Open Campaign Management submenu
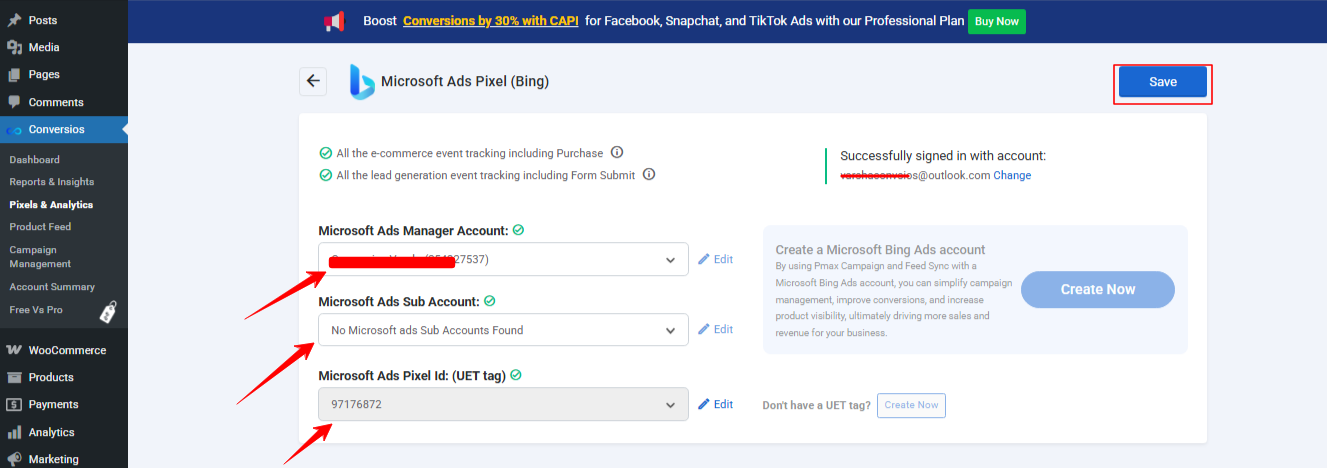The image size is (1327, 468). [x=40, y=257]
